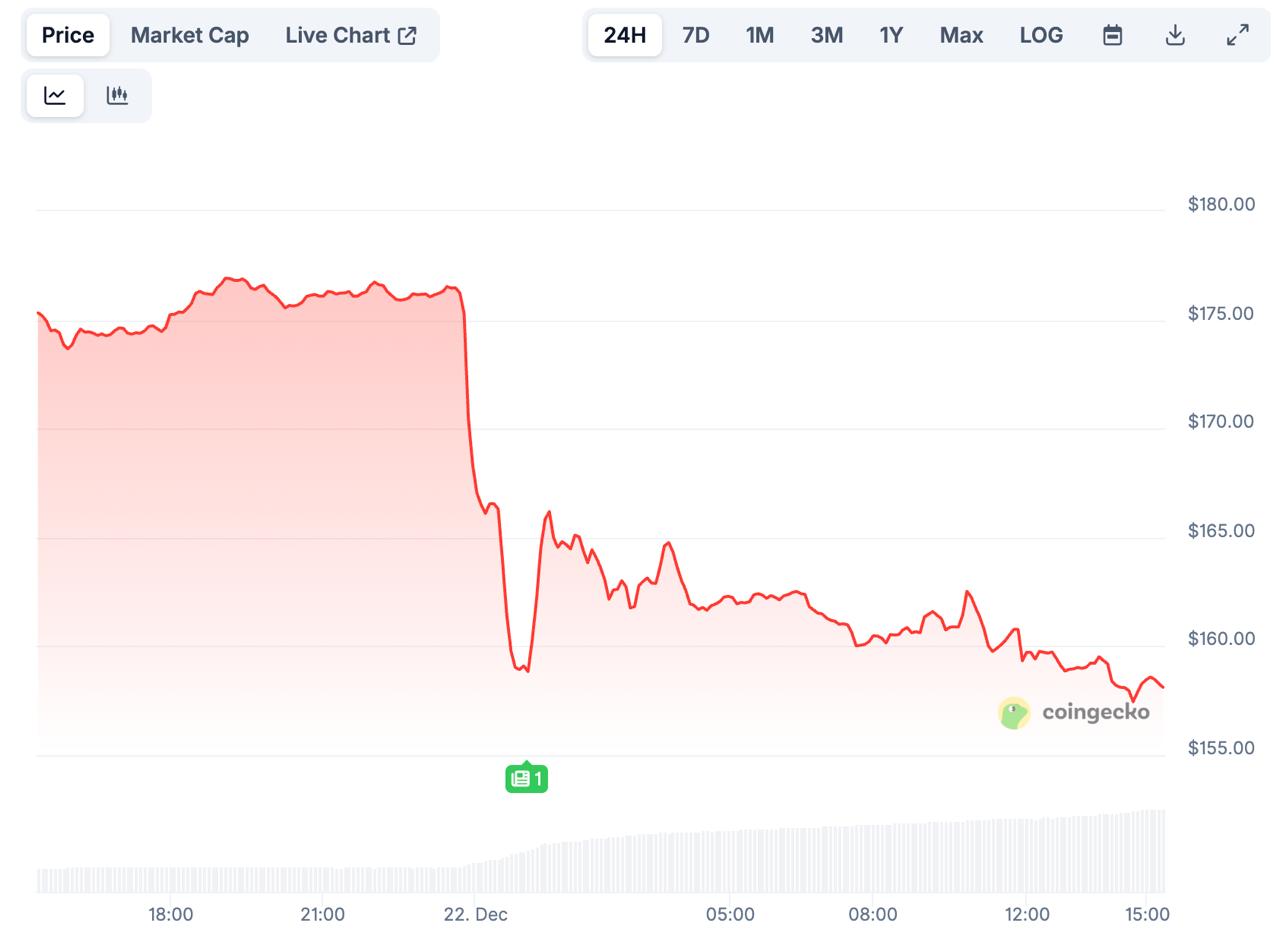Open the calendar date picker icon

(x=1112, y=34)
